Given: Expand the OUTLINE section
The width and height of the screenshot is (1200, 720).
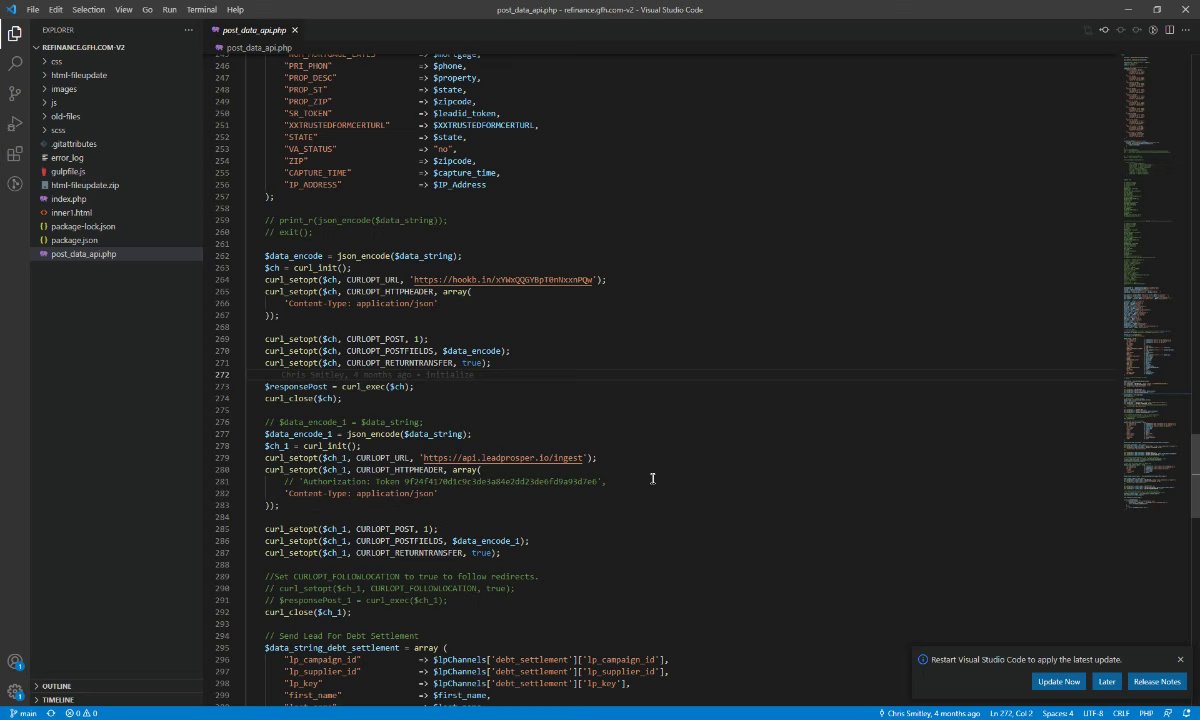Looking at the screenshot, I should coord(56,686).
